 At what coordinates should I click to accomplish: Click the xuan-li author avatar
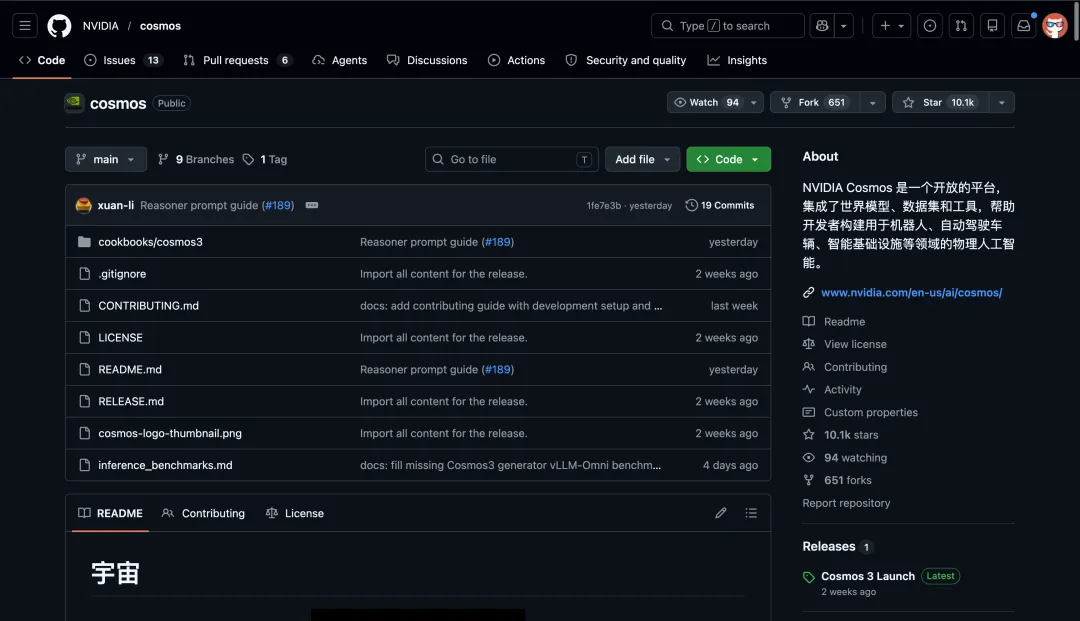[x=83, y=205]
